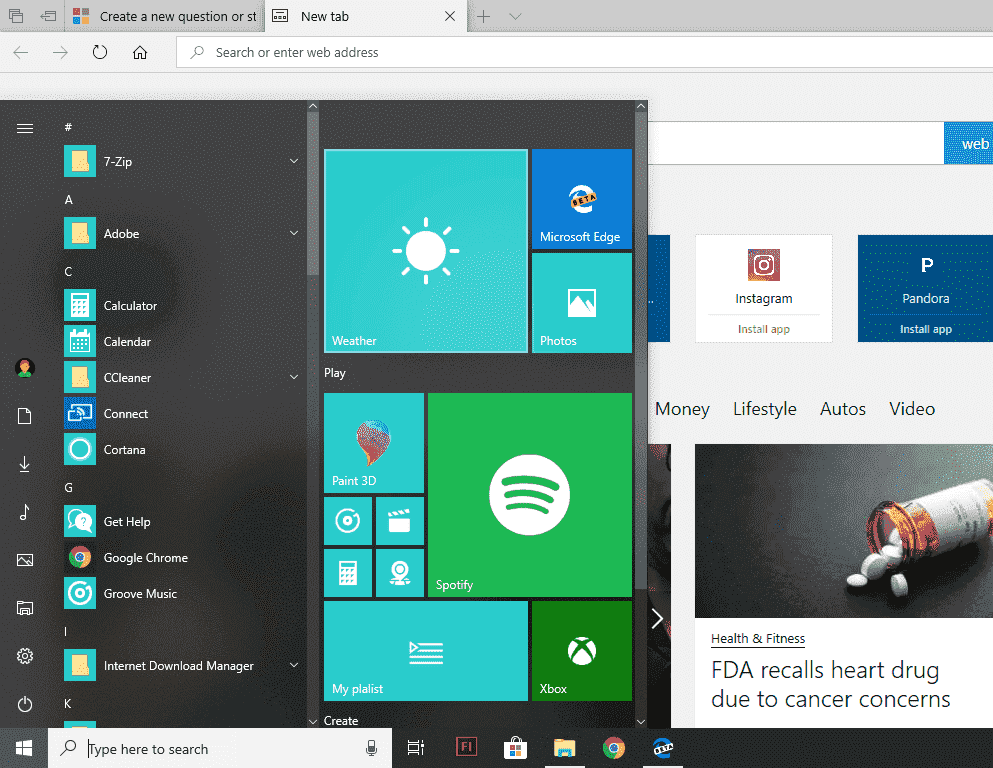Launch the Spotify tile

(x=529, y=494)
